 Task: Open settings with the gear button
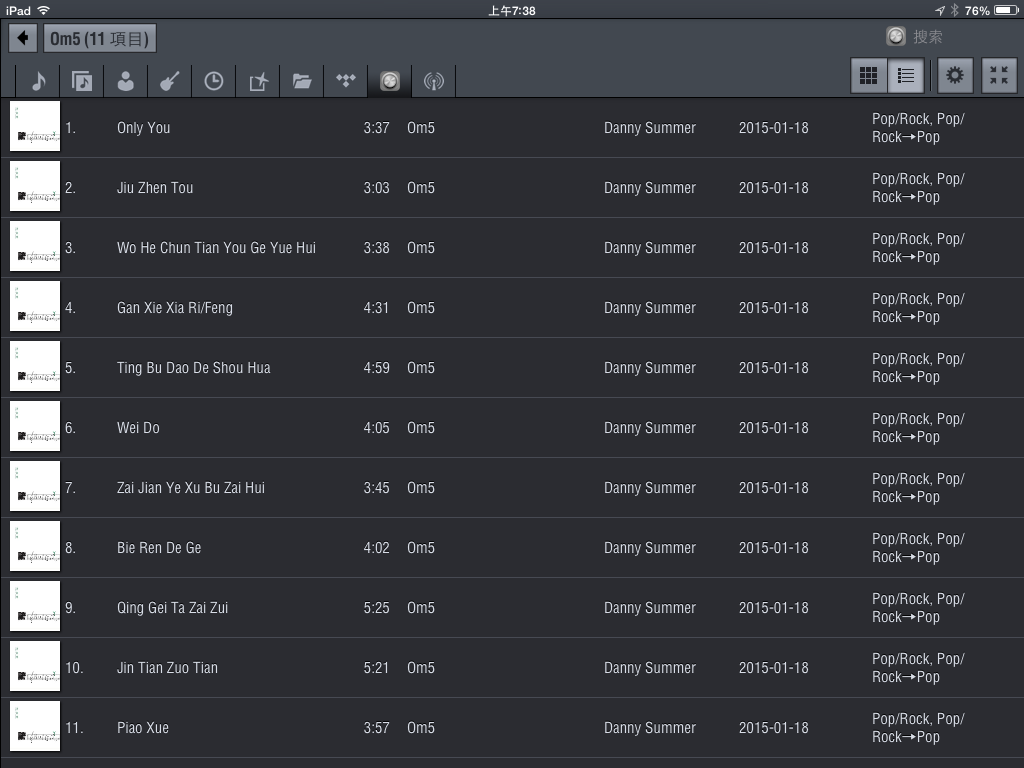[x=955, y=76]
